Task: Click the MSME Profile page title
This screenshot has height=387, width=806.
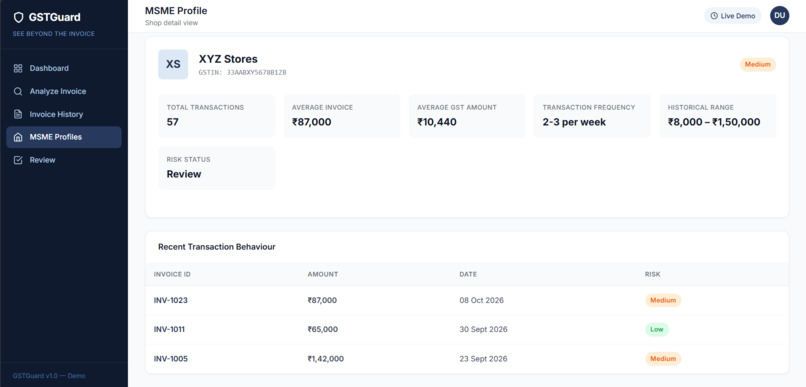Action: (176, 11)
